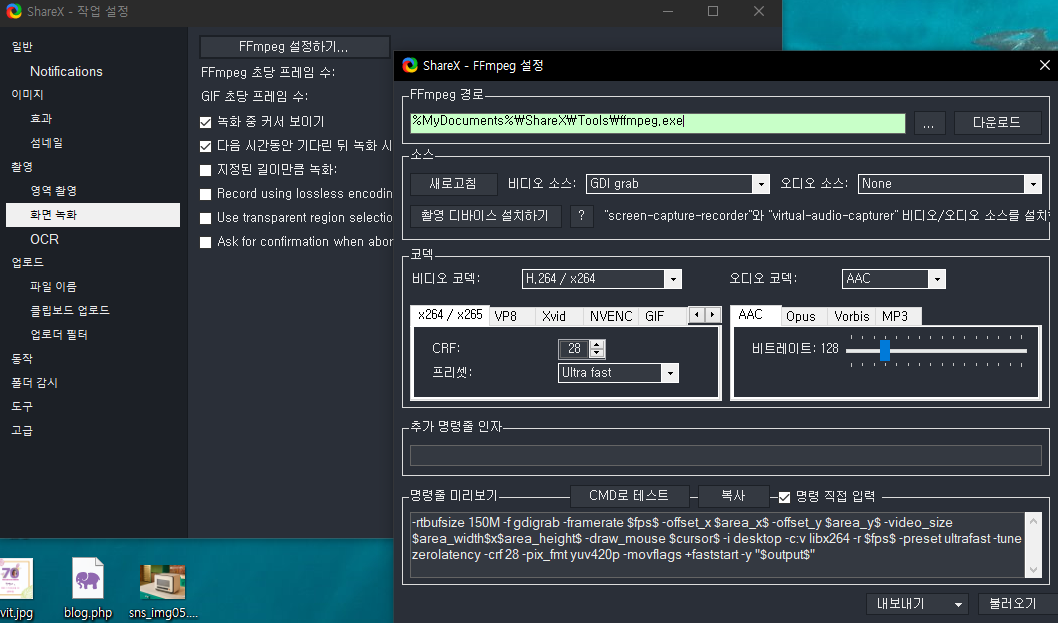Viewport: 1058px width, 623px height.
Task: Browse FFmpeg path with ... button
Action: click(928, 123)
